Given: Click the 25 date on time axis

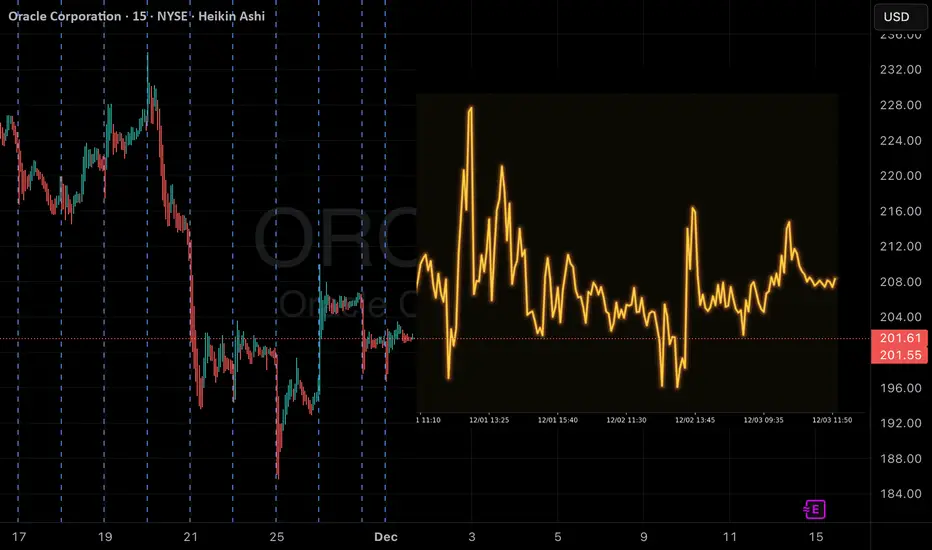Looking at the screenshot, I should tap(276, 537).
